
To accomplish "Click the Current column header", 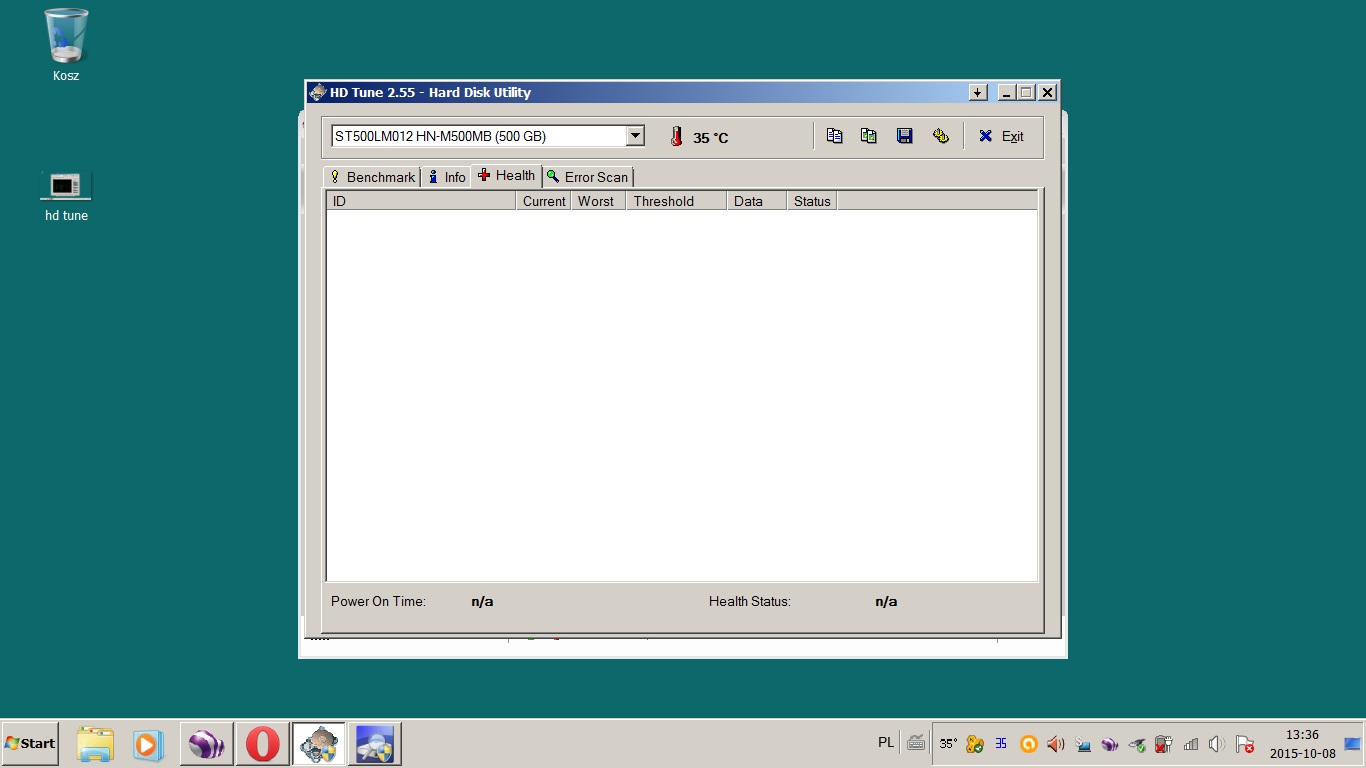I will point(544,201).
